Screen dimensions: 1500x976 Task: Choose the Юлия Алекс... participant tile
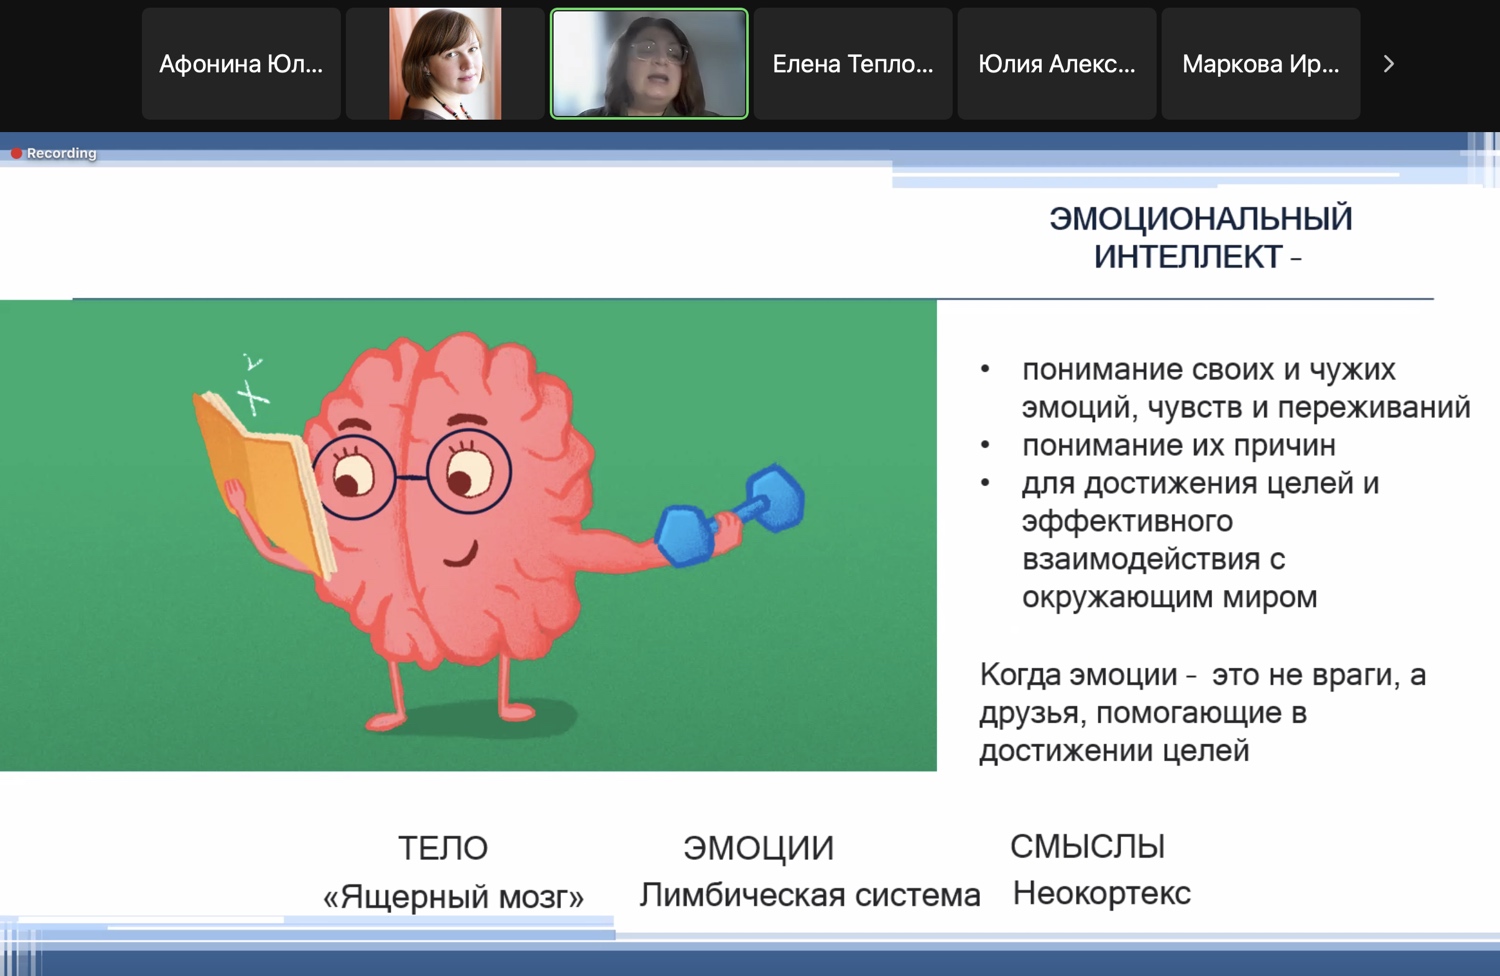[1057, 64]
